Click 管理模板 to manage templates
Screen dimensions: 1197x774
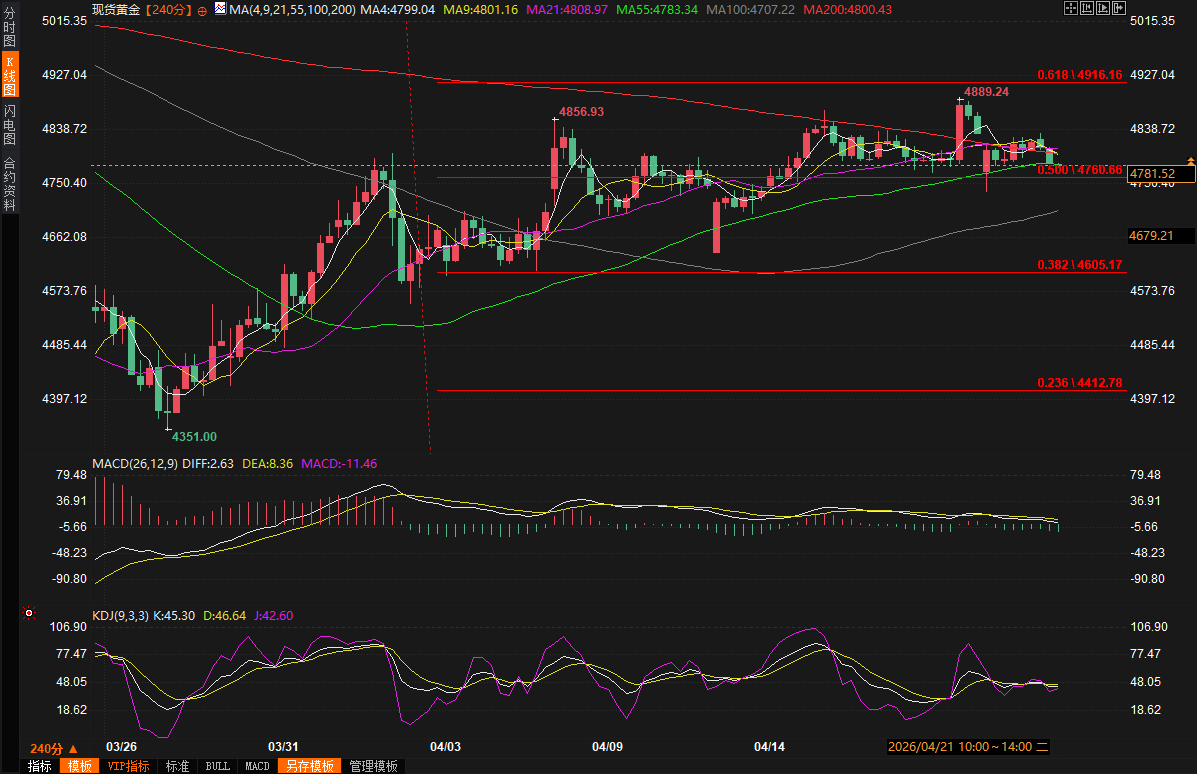click(373, 766)
